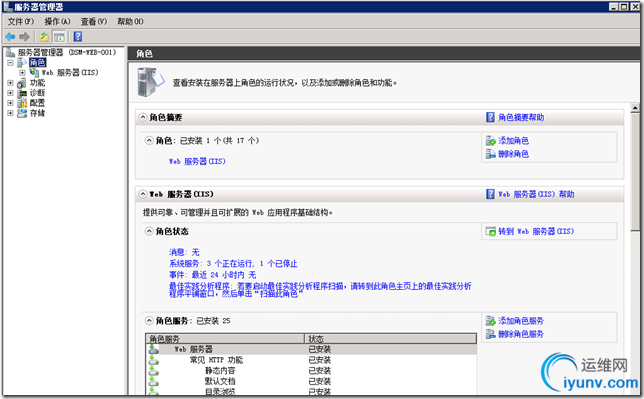Click the 添加角色服务 link
644x399 pixels.
521,321
